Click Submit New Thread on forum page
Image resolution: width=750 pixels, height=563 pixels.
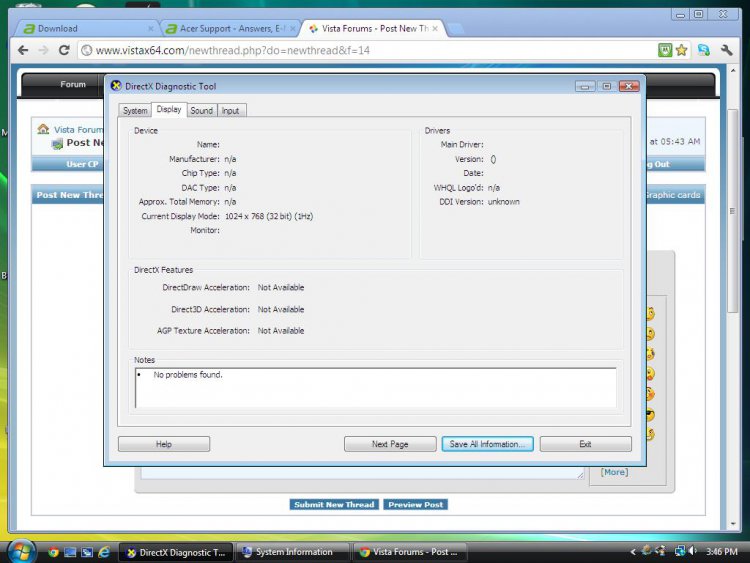(334, 505)
